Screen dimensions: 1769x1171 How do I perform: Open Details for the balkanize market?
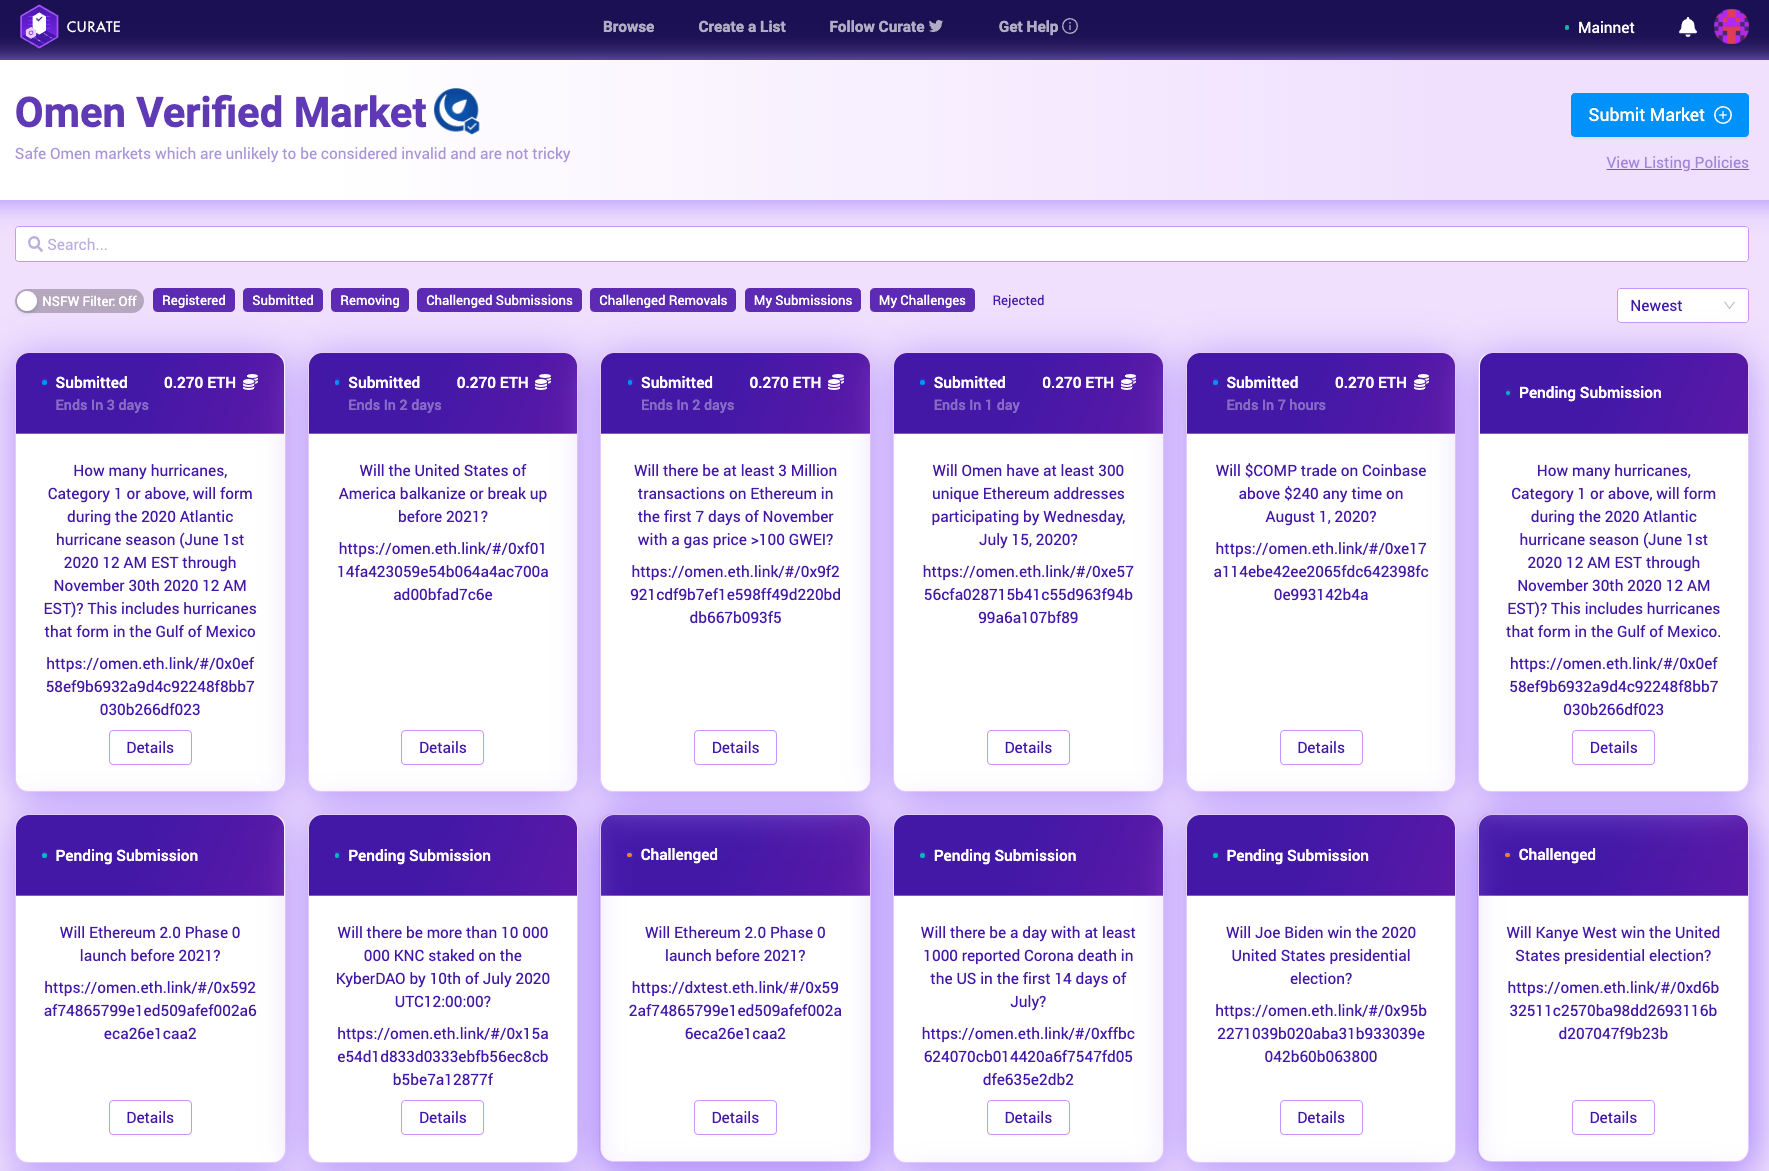[x=443, y=748]
